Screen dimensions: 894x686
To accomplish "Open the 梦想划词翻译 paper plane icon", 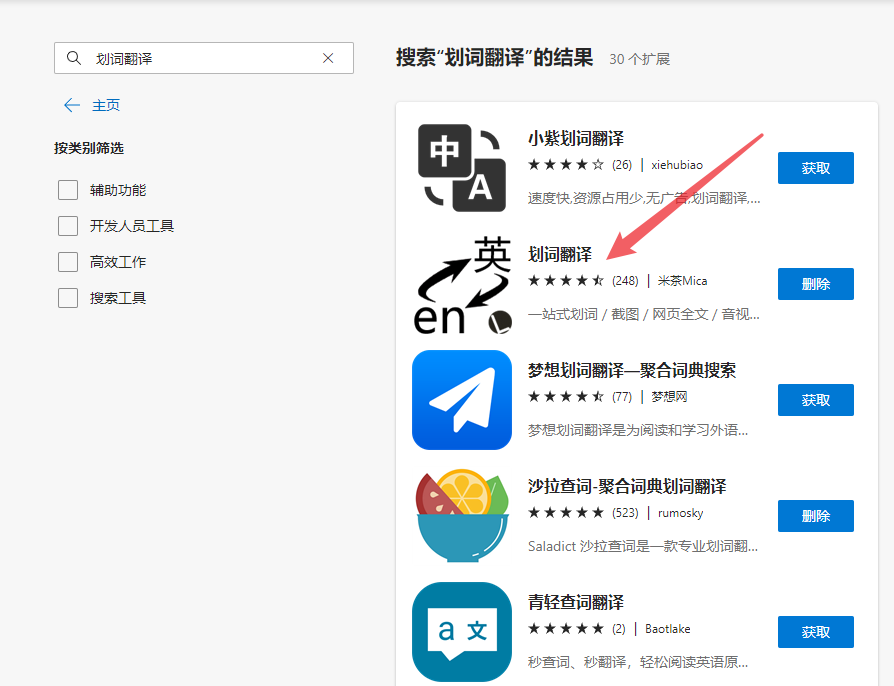I will click(462, 400).
